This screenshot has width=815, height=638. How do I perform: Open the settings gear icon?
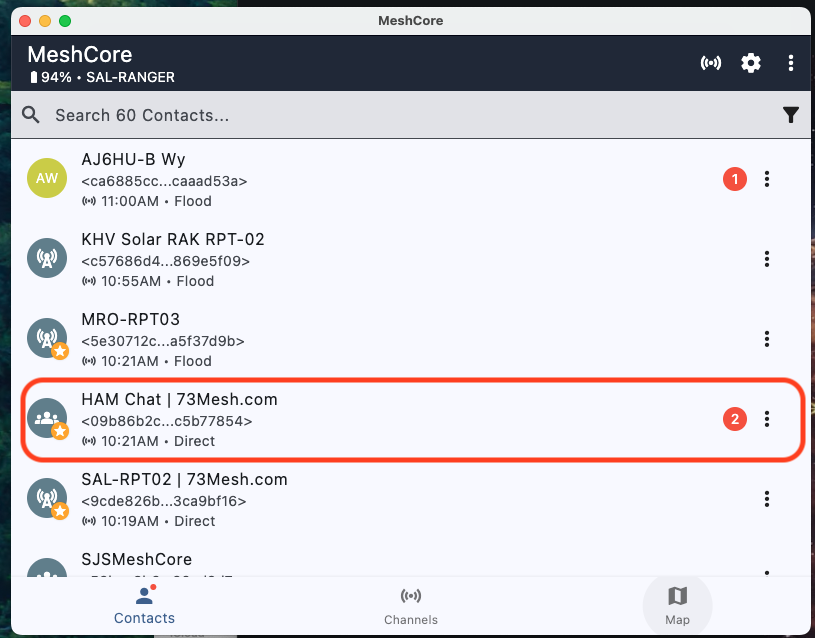(750, 63)
